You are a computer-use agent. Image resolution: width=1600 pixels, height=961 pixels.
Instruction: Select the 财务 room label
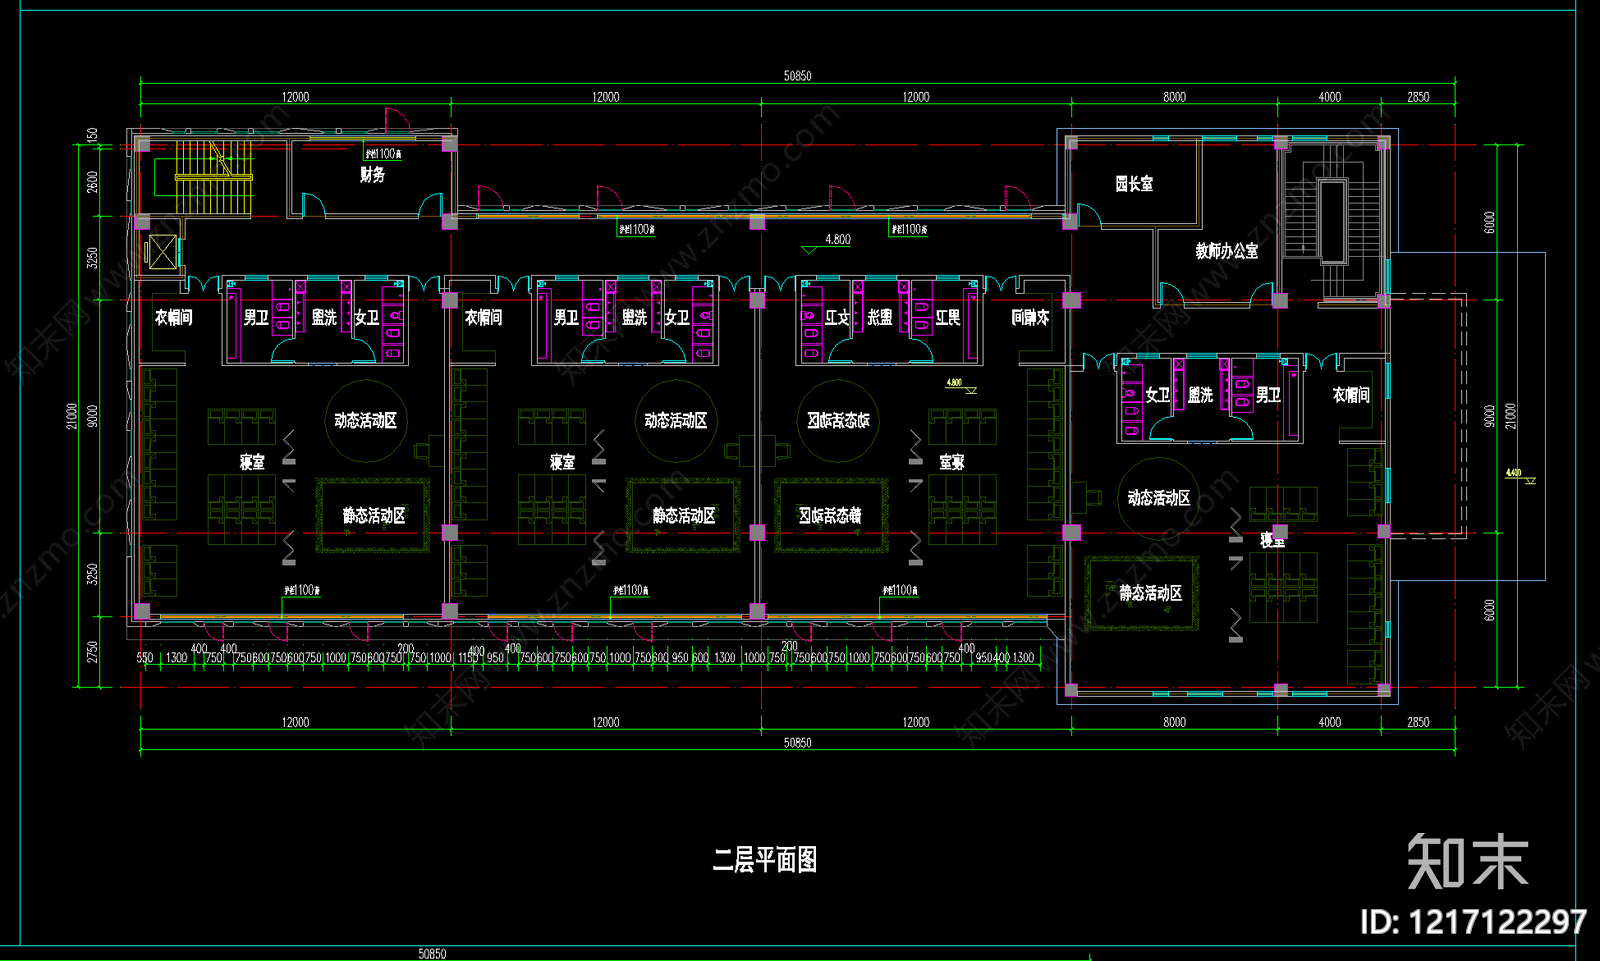[x=373, y=175]
